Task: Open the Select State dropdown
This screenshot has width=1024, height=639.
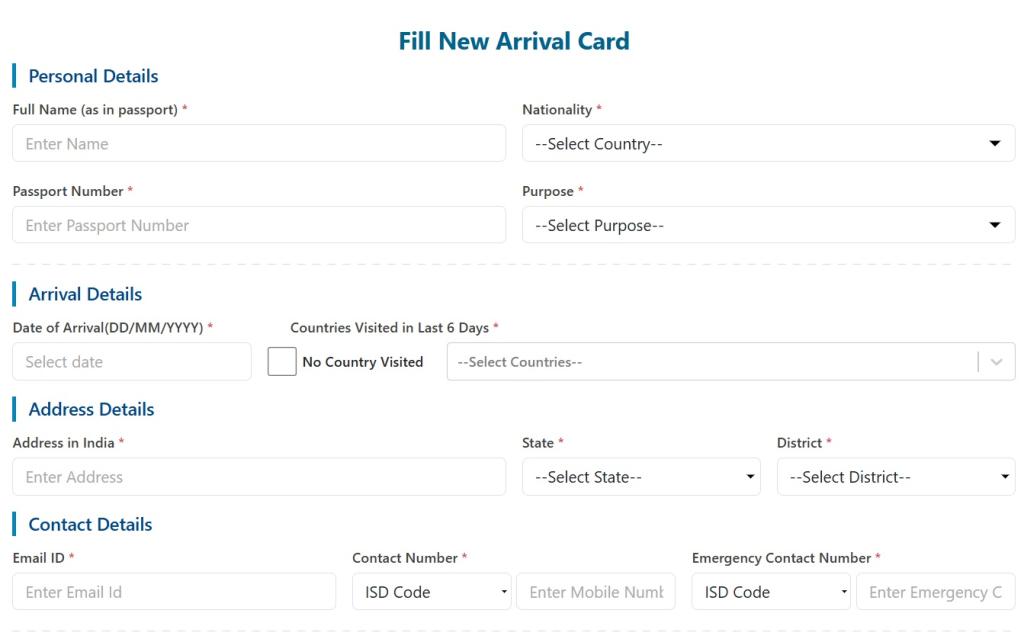Action: coord(641,477)
